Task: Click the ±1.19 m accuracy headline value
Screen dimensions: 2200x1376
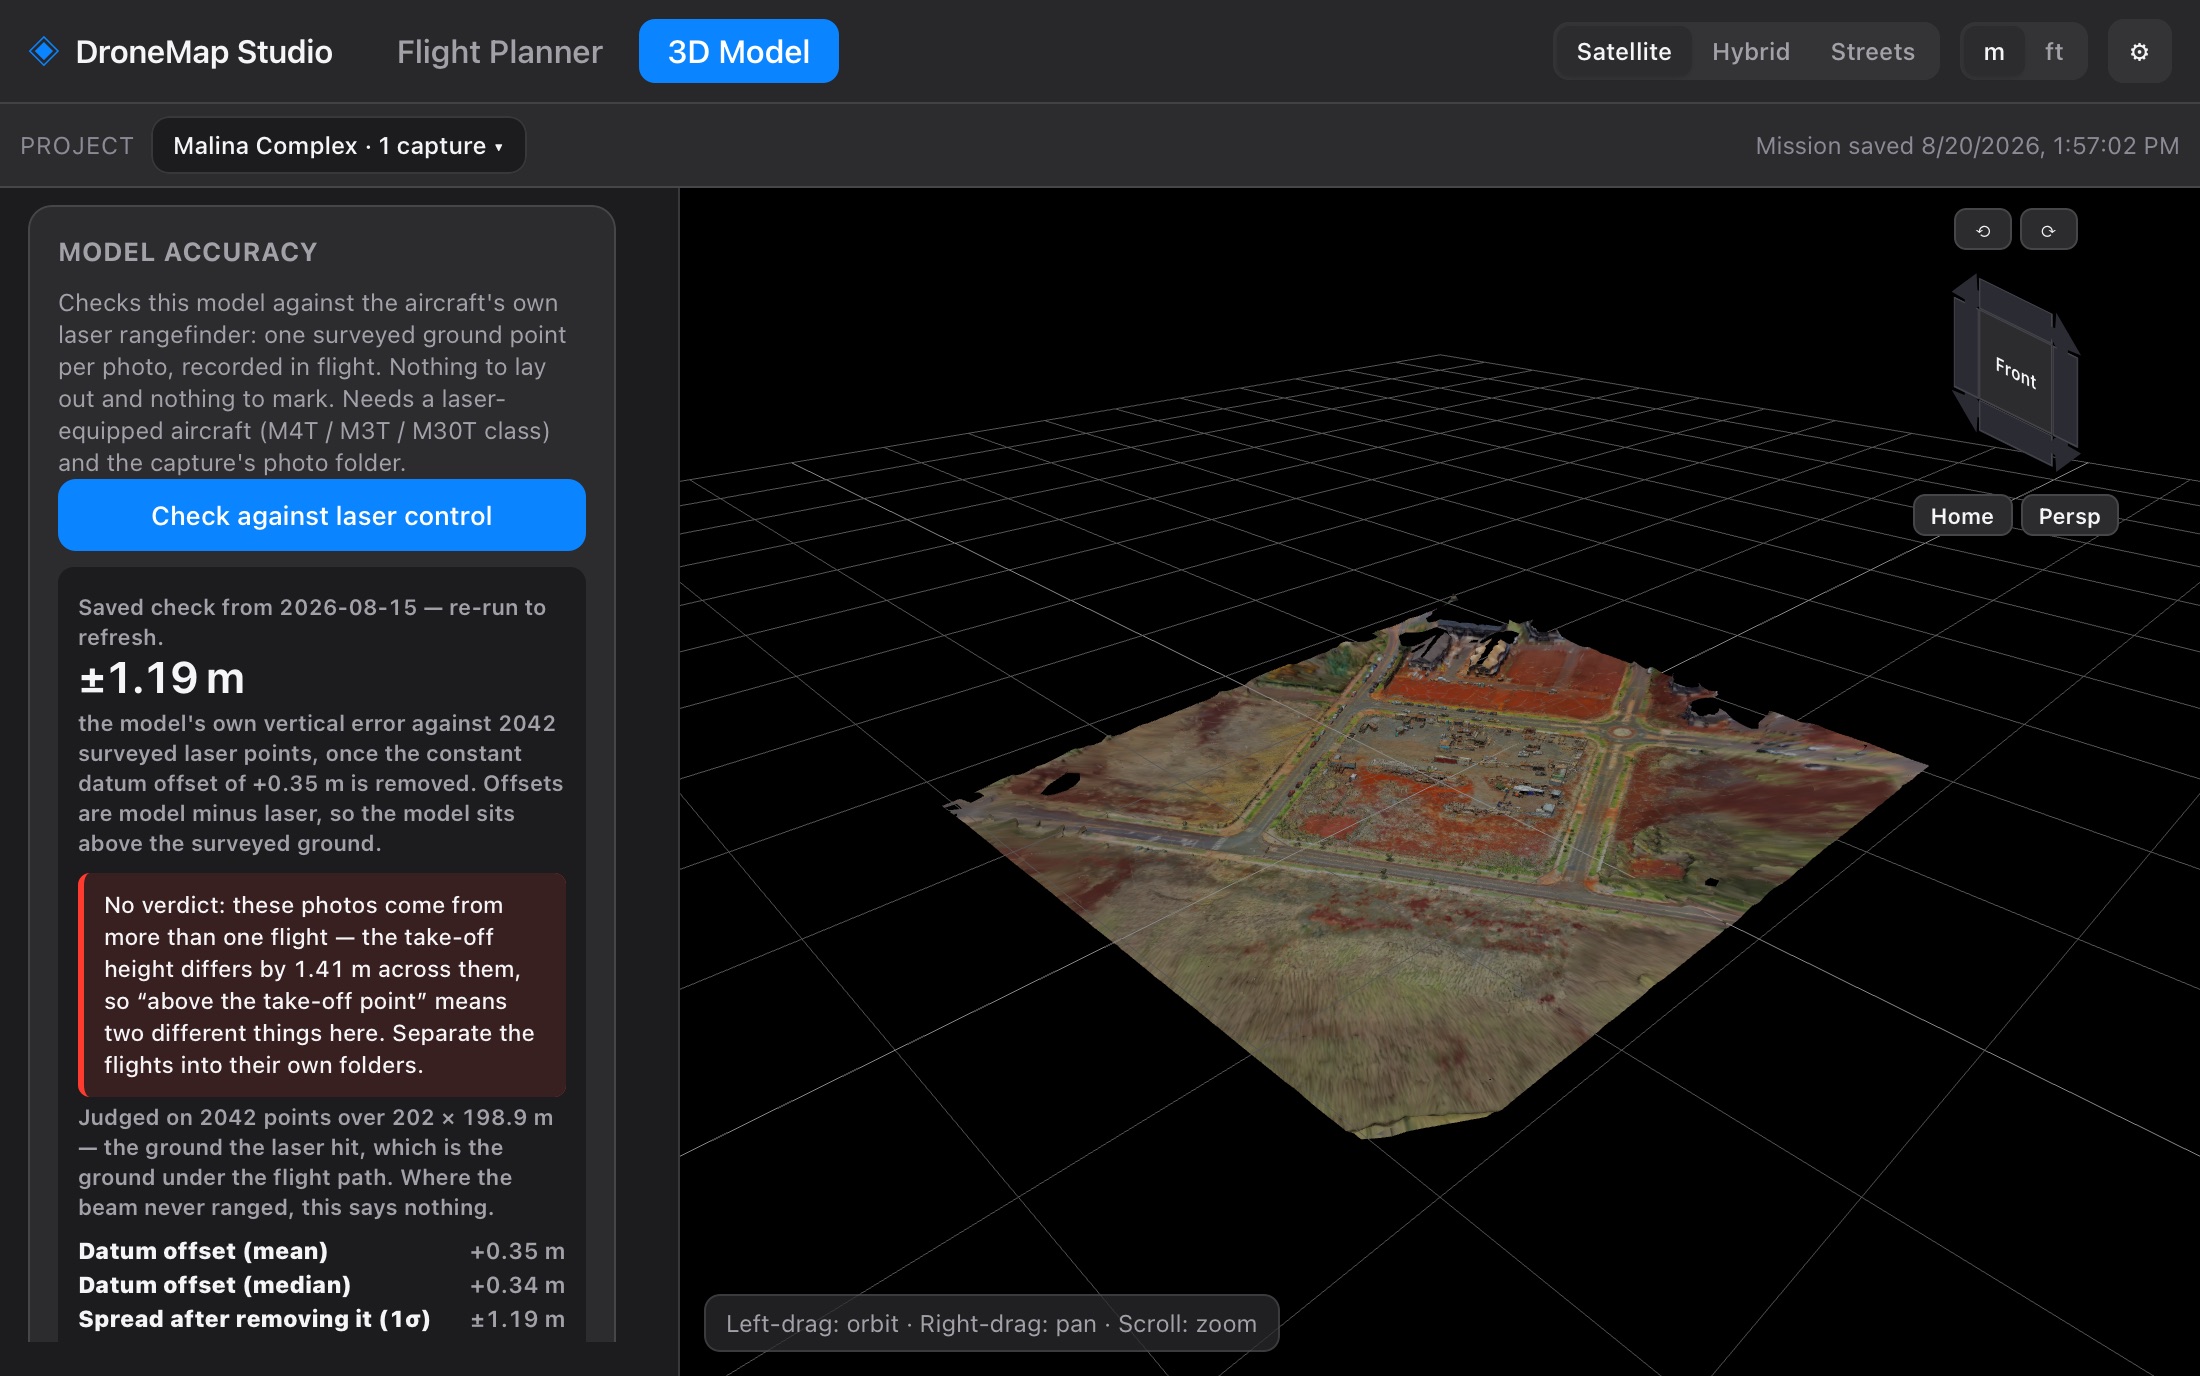Action: pos(162,678)
